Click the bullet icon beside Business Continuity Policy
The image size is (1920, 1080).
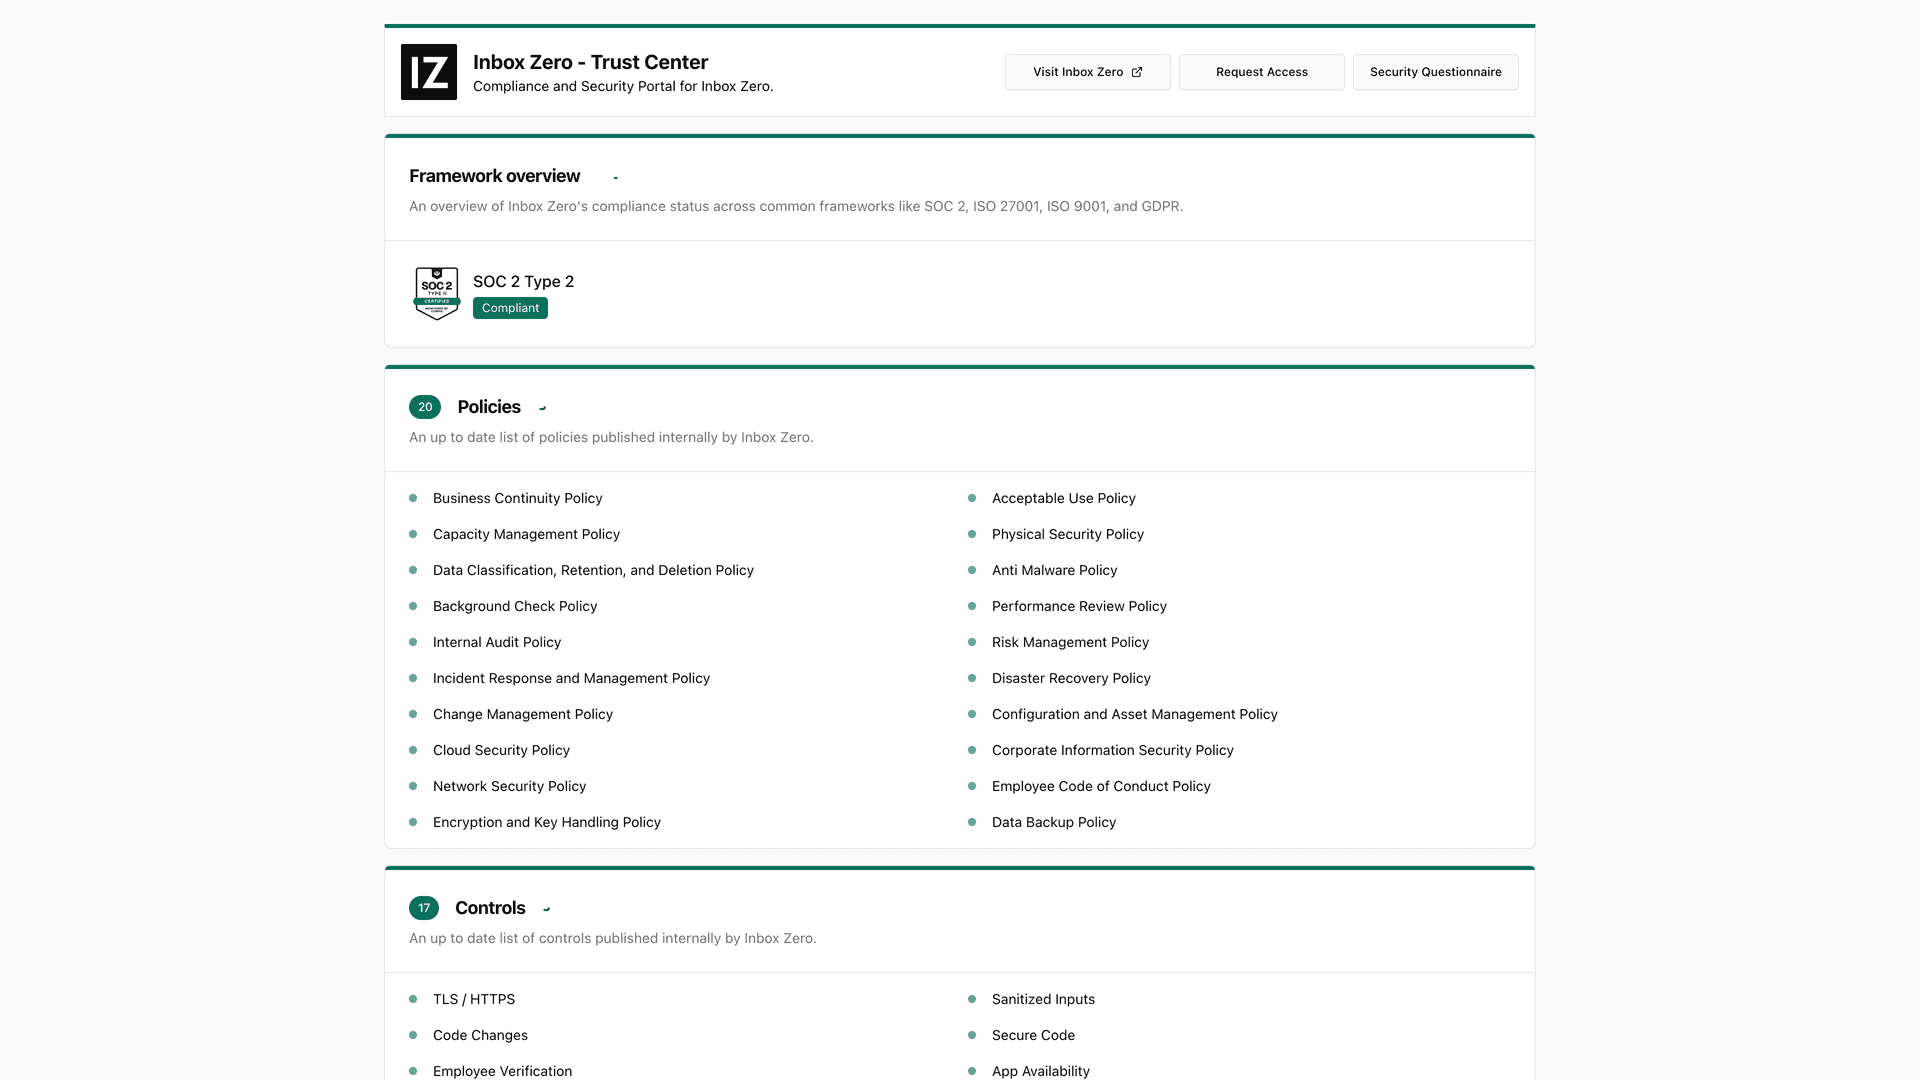tap(413, 497)
